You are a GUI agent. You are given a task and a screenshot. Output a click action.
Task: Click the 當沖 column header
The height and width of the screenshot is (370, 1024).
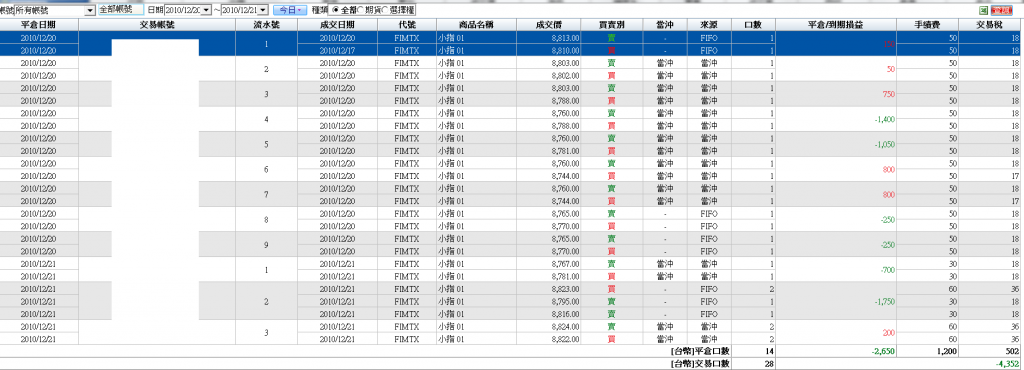click(x=665, y=24)
